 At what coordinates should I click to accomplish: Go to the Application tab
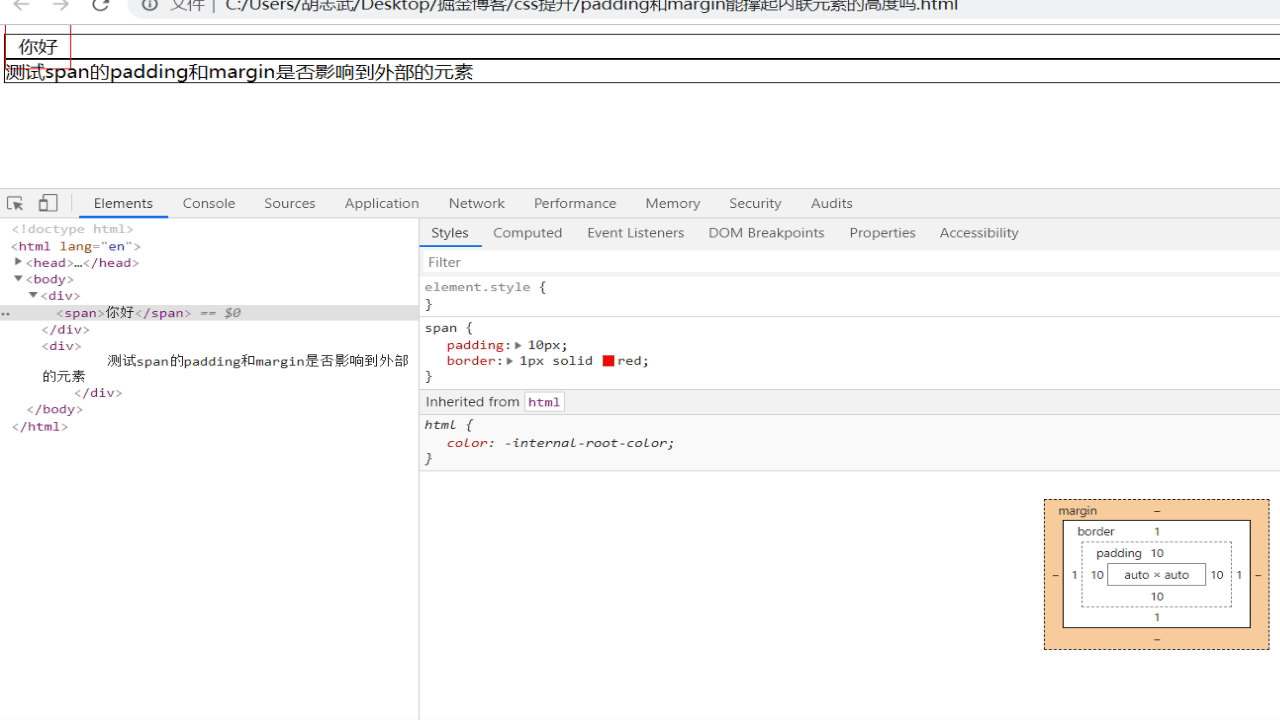tap(382, 203)
